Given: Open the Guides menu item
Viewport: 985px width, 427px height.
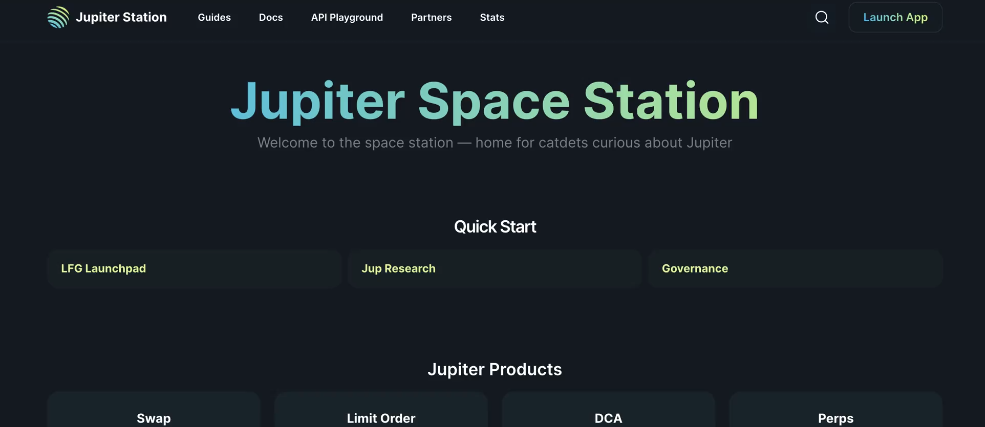Looking at the screenshot, I should pos(214,18).
